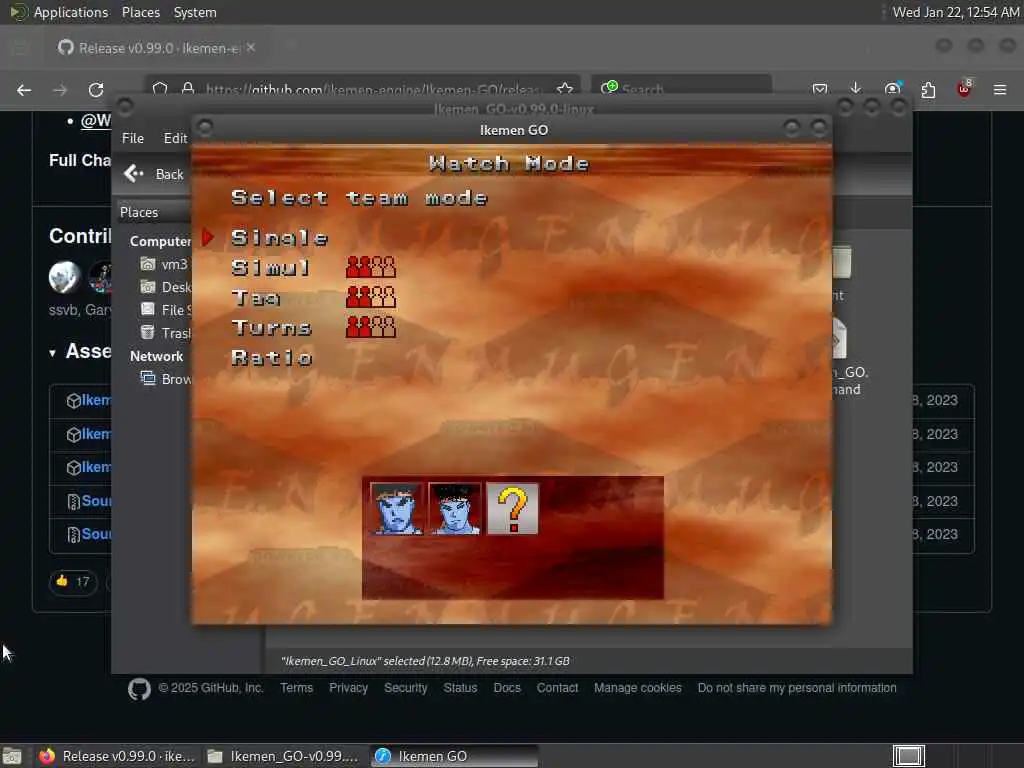Click Back button in file manager

click(154, 174)
